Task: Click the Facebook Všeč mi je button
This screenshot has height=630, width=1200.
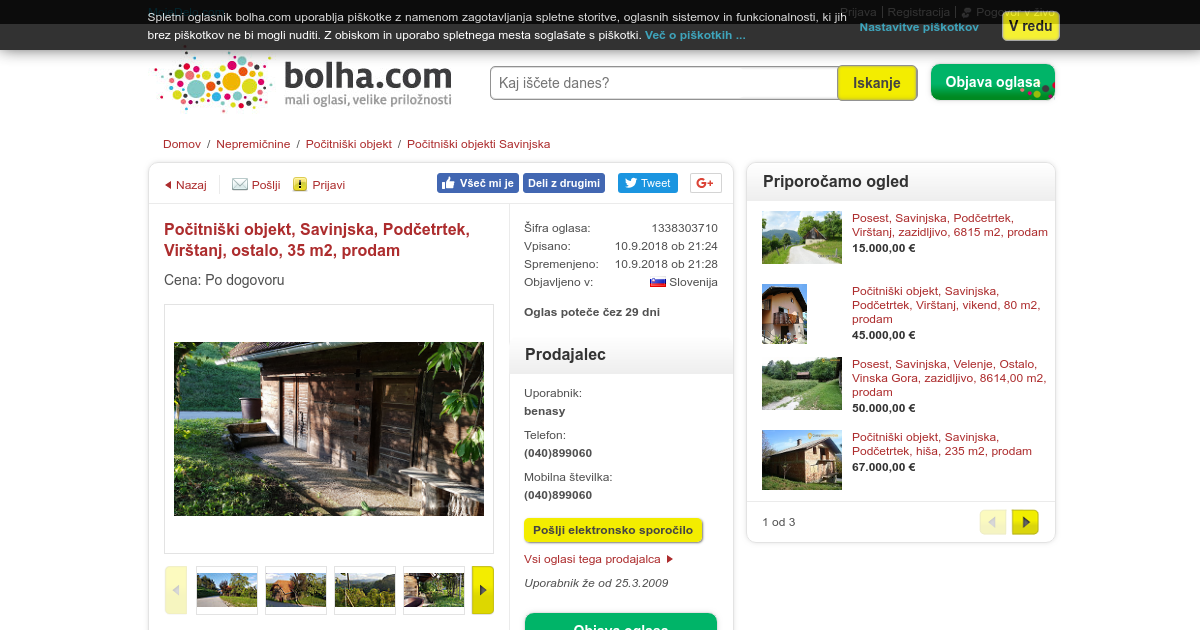Action: 478,183
